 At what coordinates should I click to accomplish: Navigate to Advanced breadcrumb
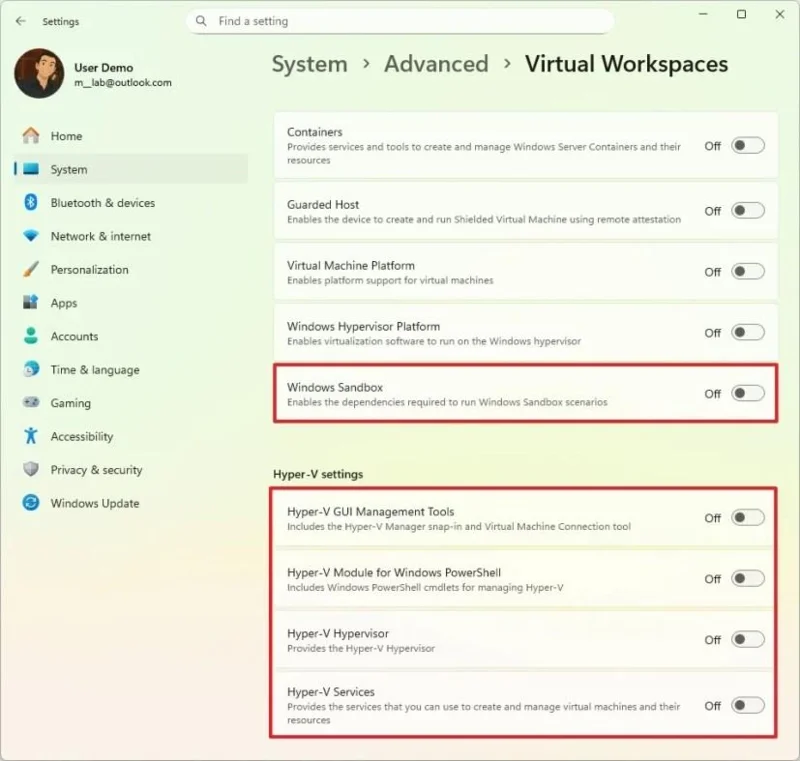point(436,64)
